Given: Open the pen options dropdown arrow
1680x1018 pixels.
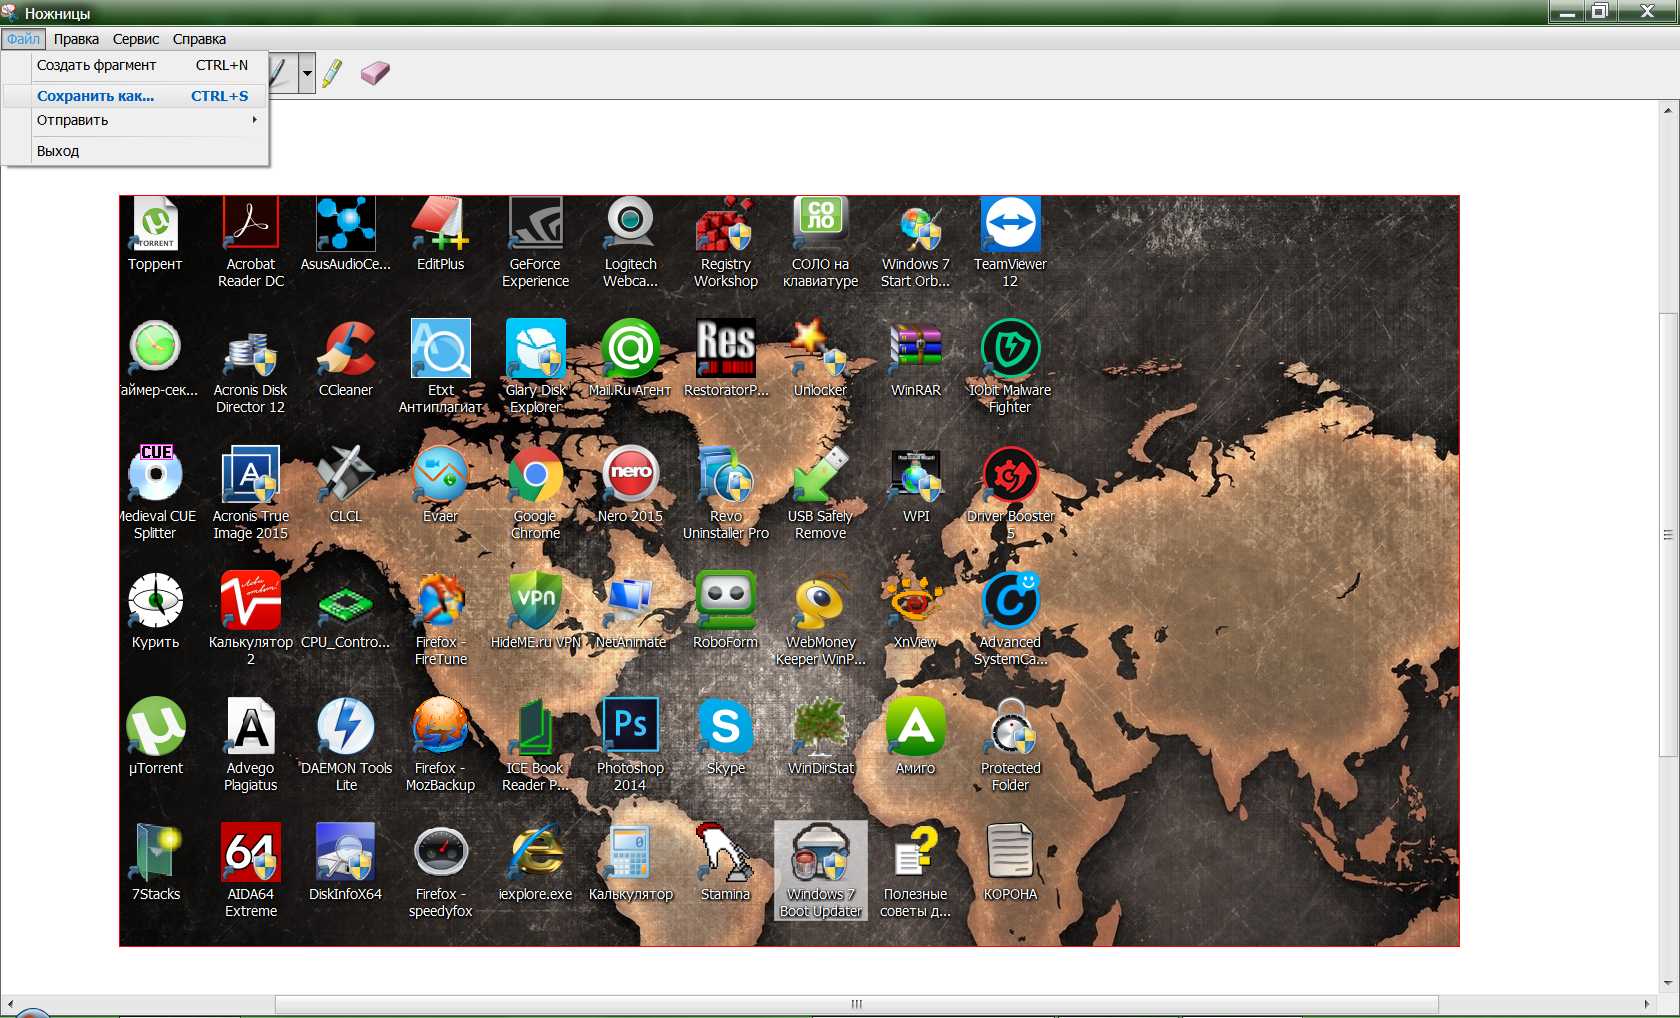Looking at the screenshot, I should [307, 73].
